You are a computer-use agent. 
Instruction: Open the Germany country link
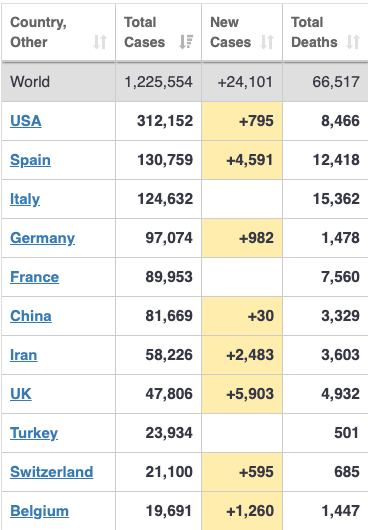pos(43,238)
